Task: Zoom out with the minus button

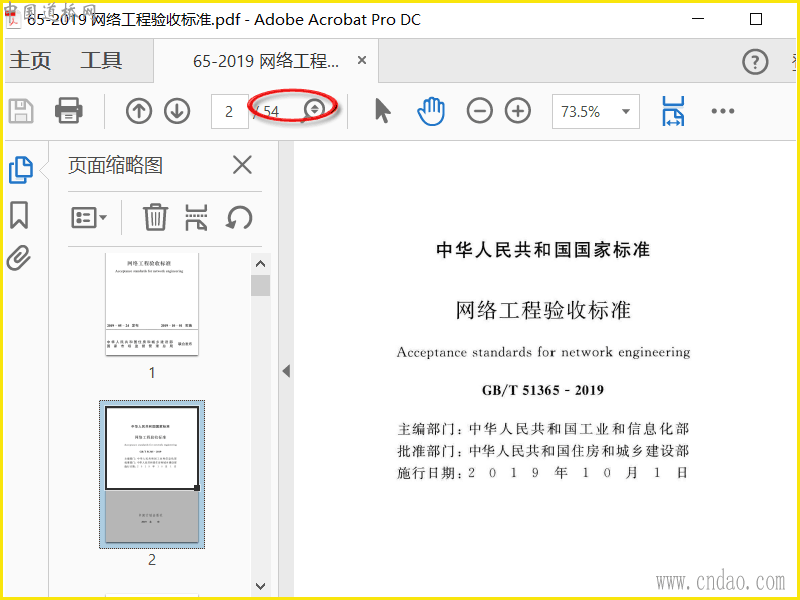Action: click(x=480, y=111)
